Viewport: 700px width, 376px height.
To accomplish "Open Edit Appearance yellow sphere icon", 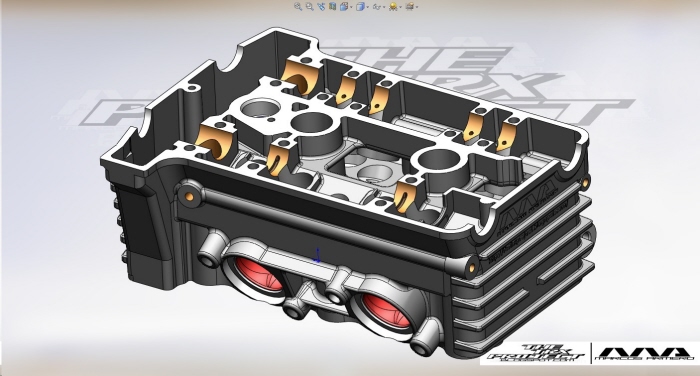I will [x=393, y=6].
